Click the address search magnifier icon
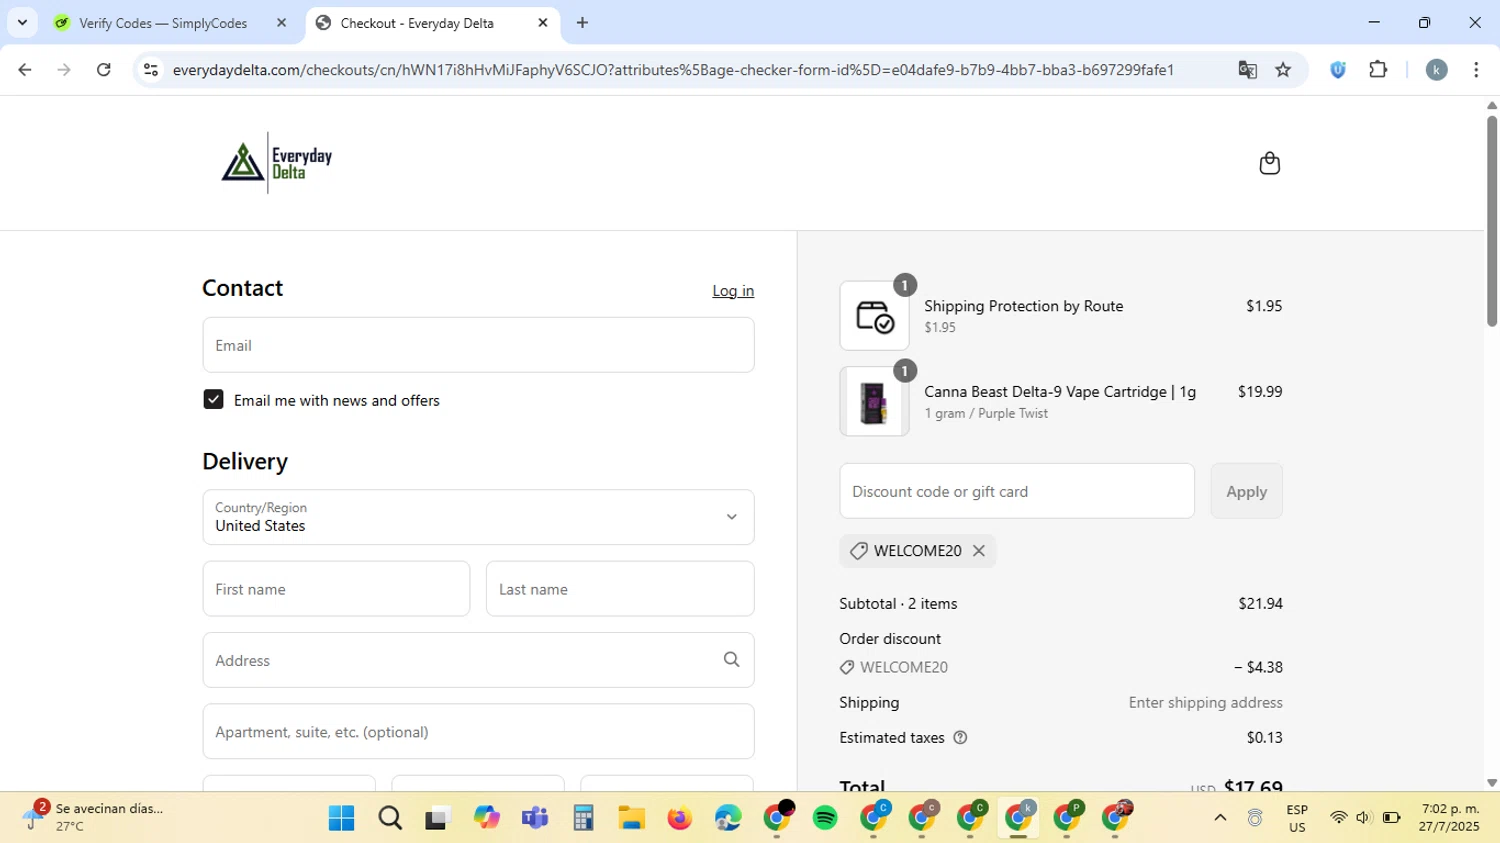 point(731,660)
